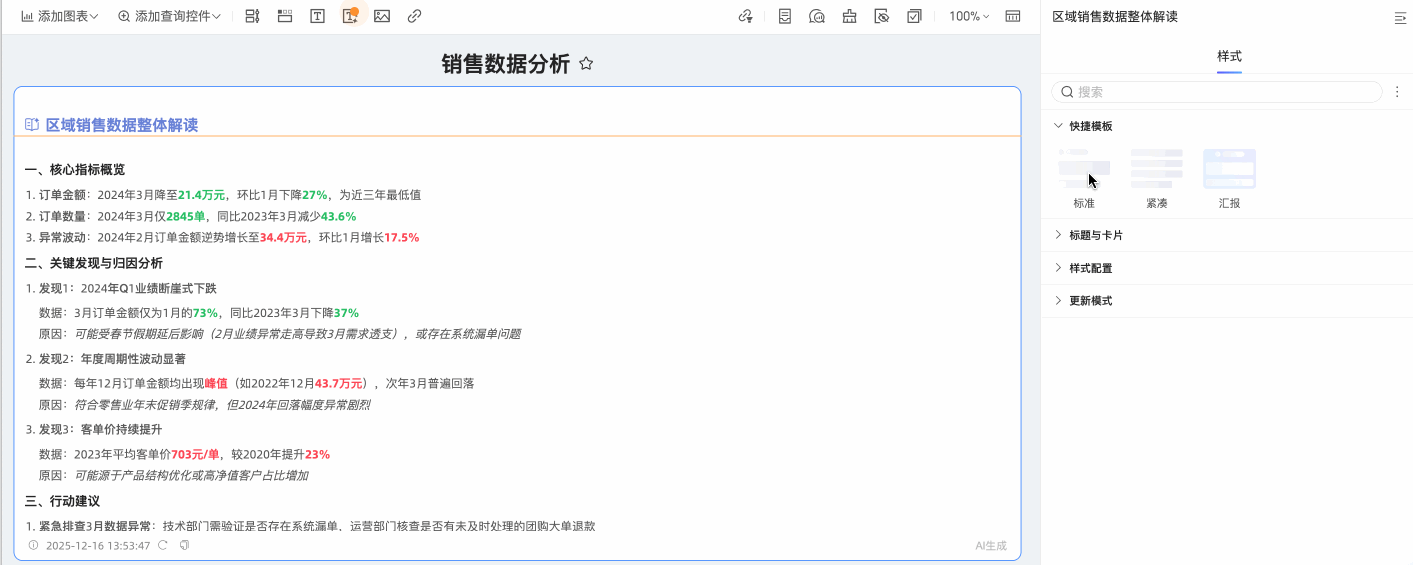Image resolution: width=1413 pixels, height=565 pixels.
Task: Click the red 43.7万元 value
Action: coord(339,383)
